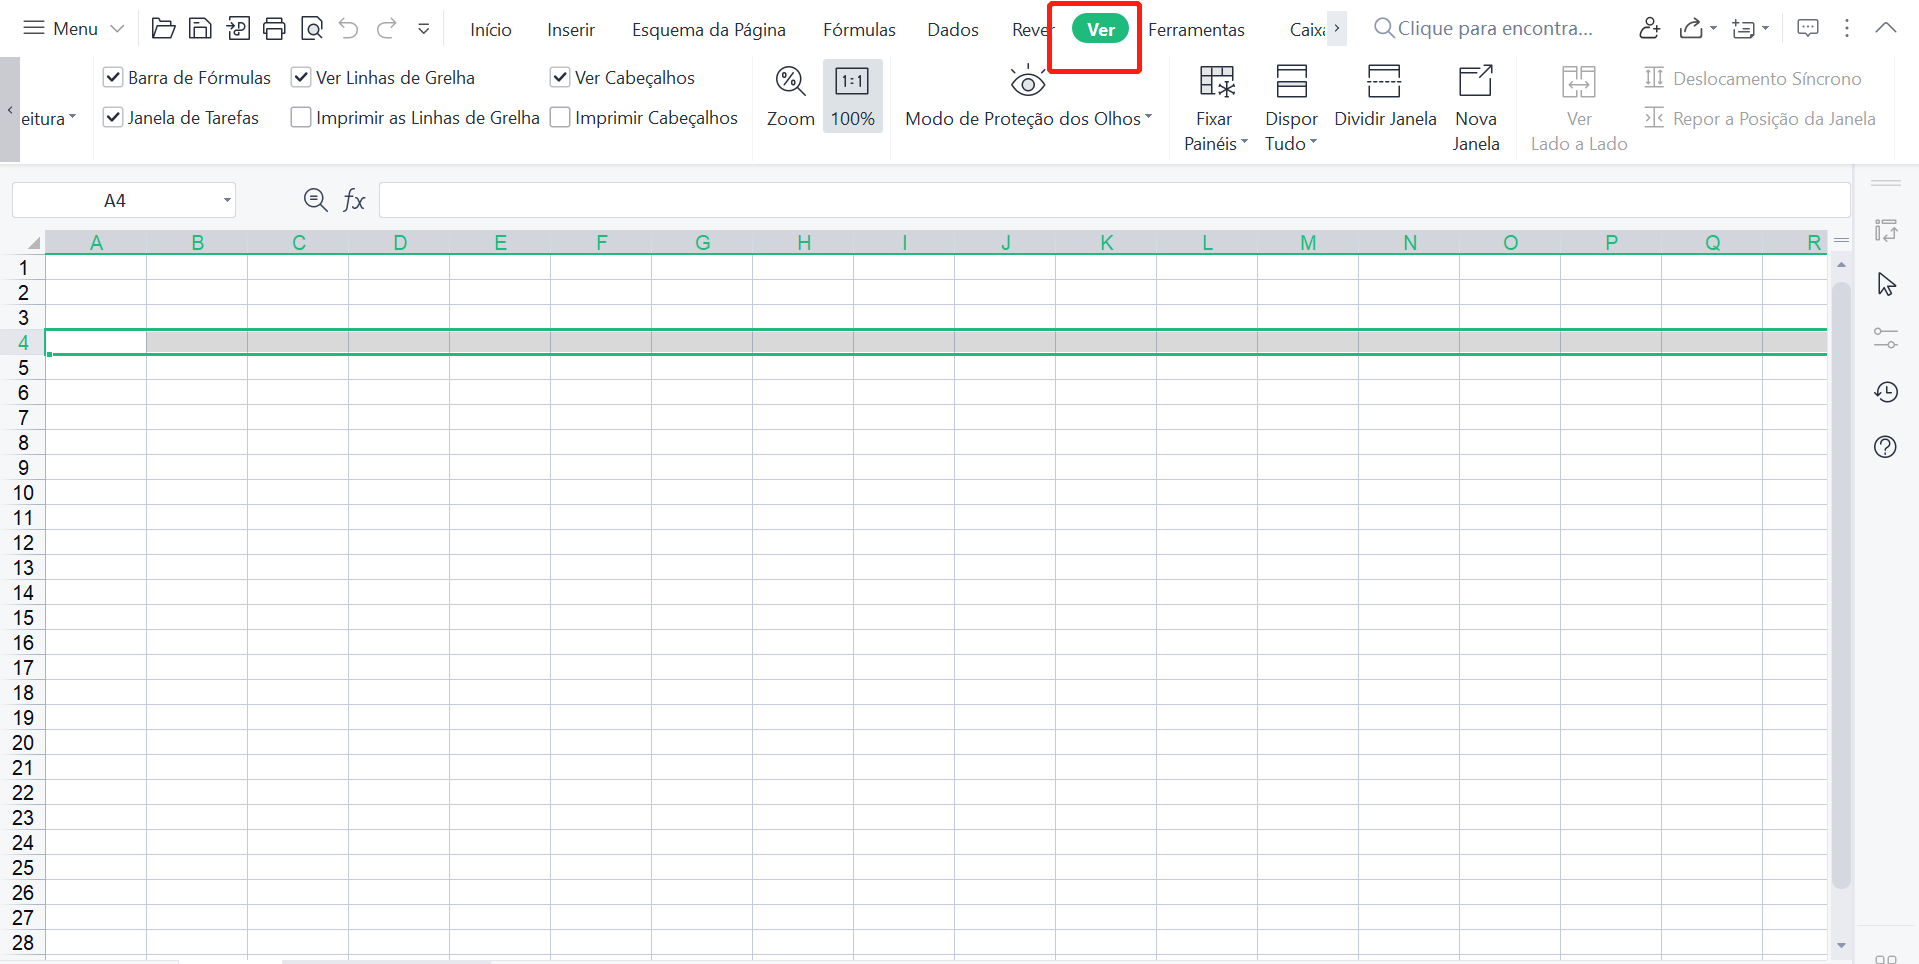The image size is (1919, 964).
Task: Disable Ver Linhas de Grelha checkbox
Action: click(x=300, y=78)
